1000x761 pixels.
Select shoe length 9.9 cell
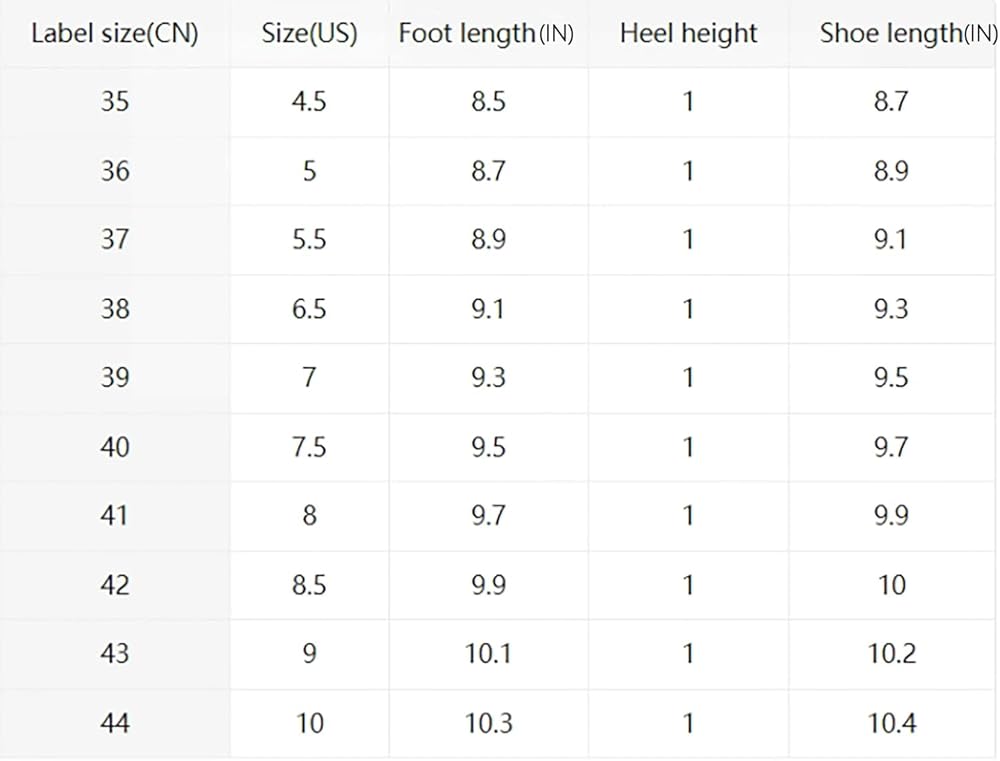point(890,515)
